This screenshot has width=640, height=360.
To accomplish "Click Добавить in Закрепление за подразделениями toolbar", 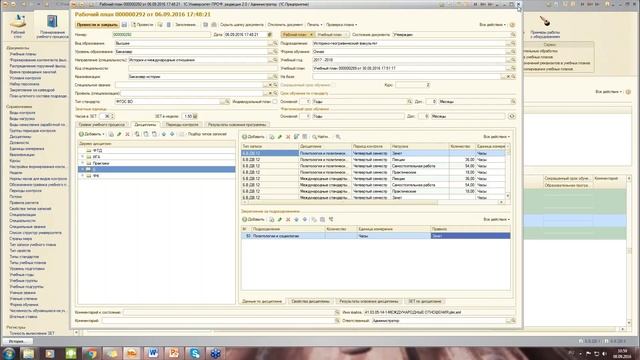I will pyautogui.click(x=253, y=220).
